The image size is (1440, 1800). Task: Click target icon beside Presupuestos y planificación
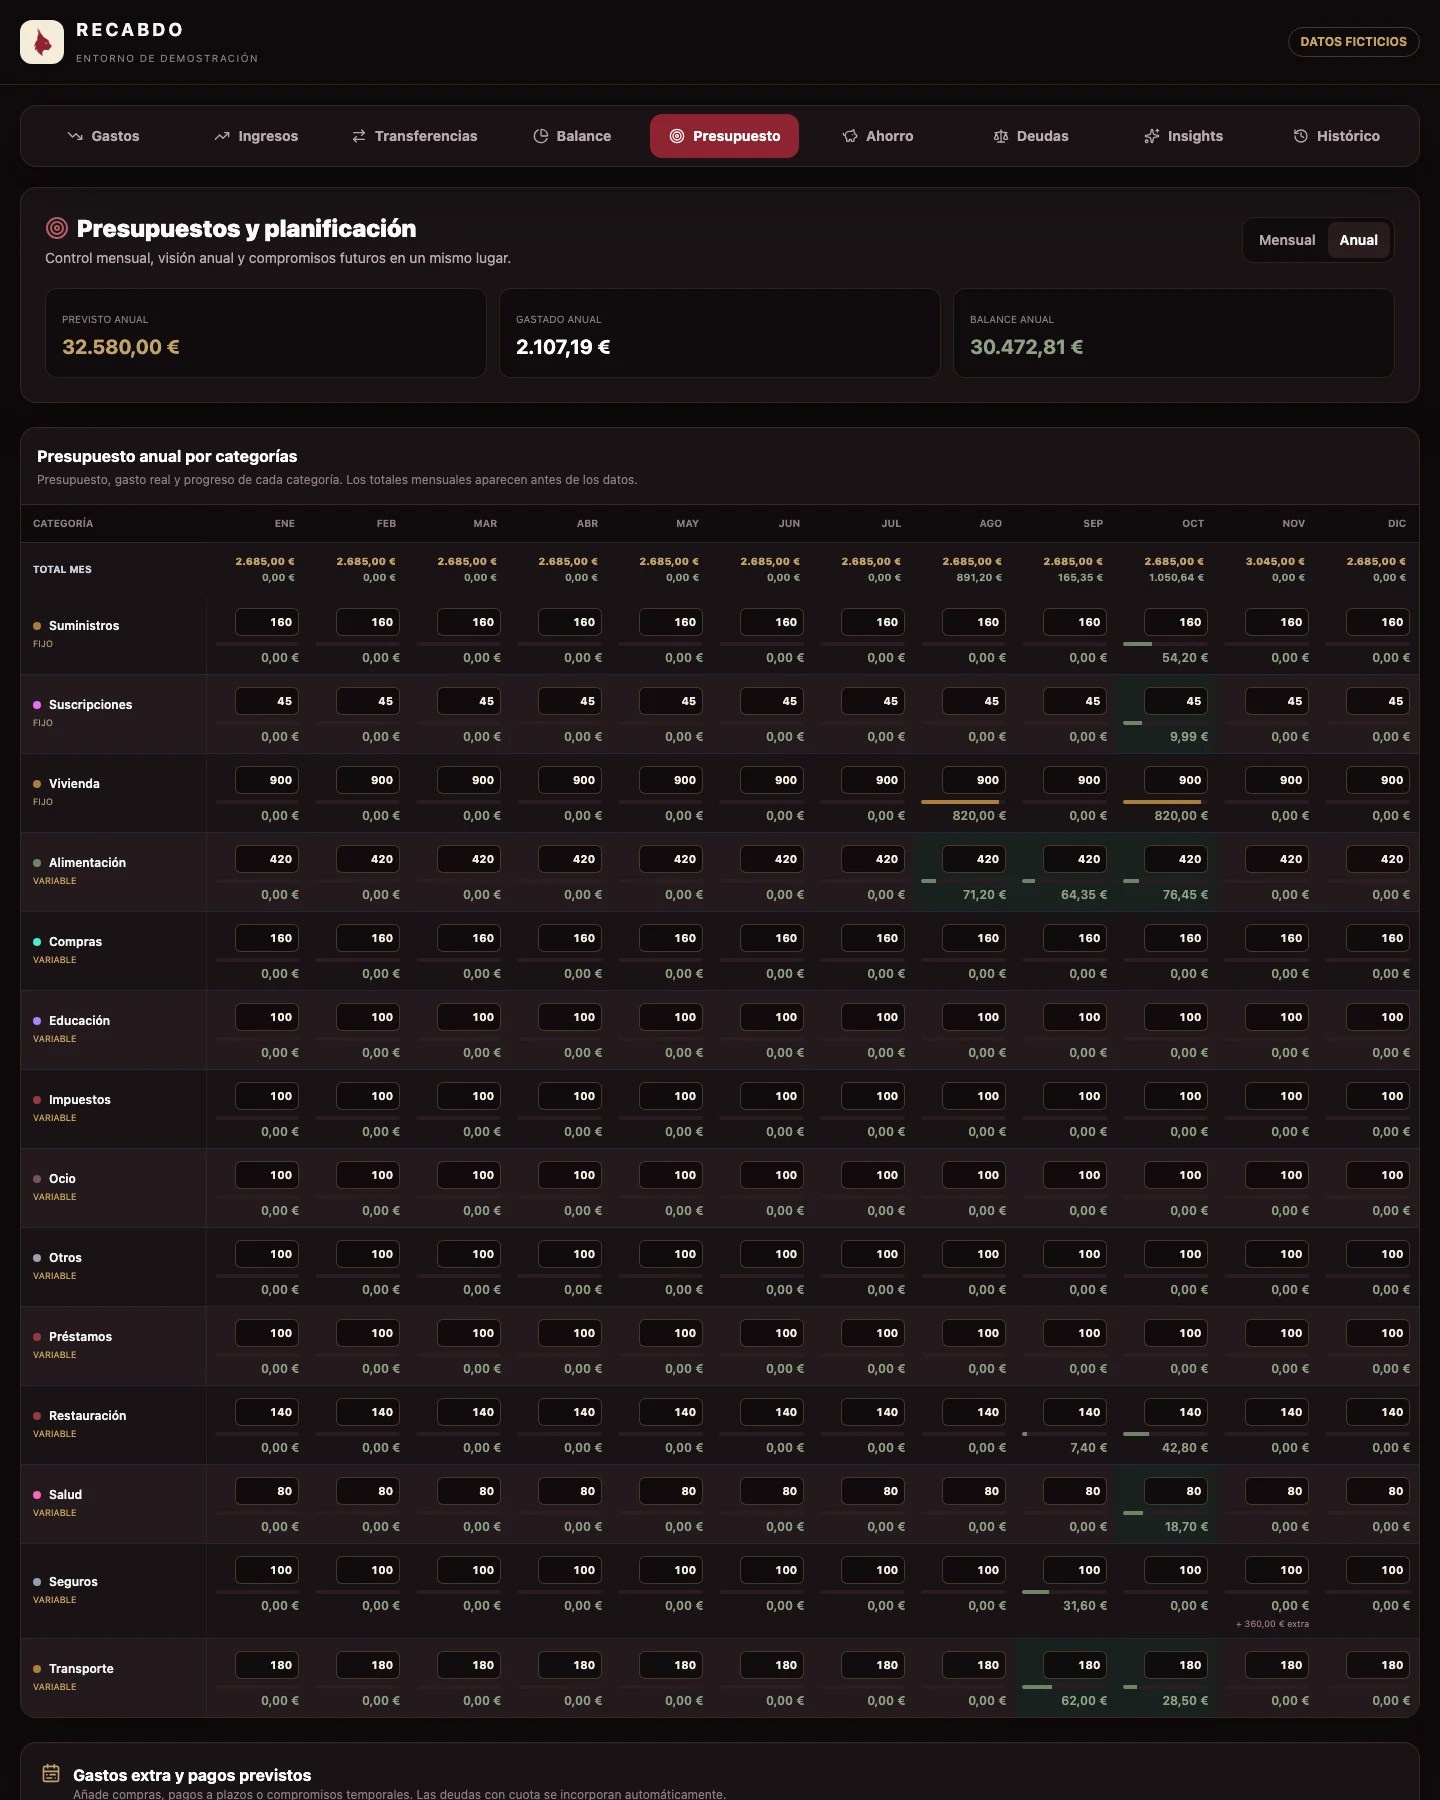coord(57,228)
